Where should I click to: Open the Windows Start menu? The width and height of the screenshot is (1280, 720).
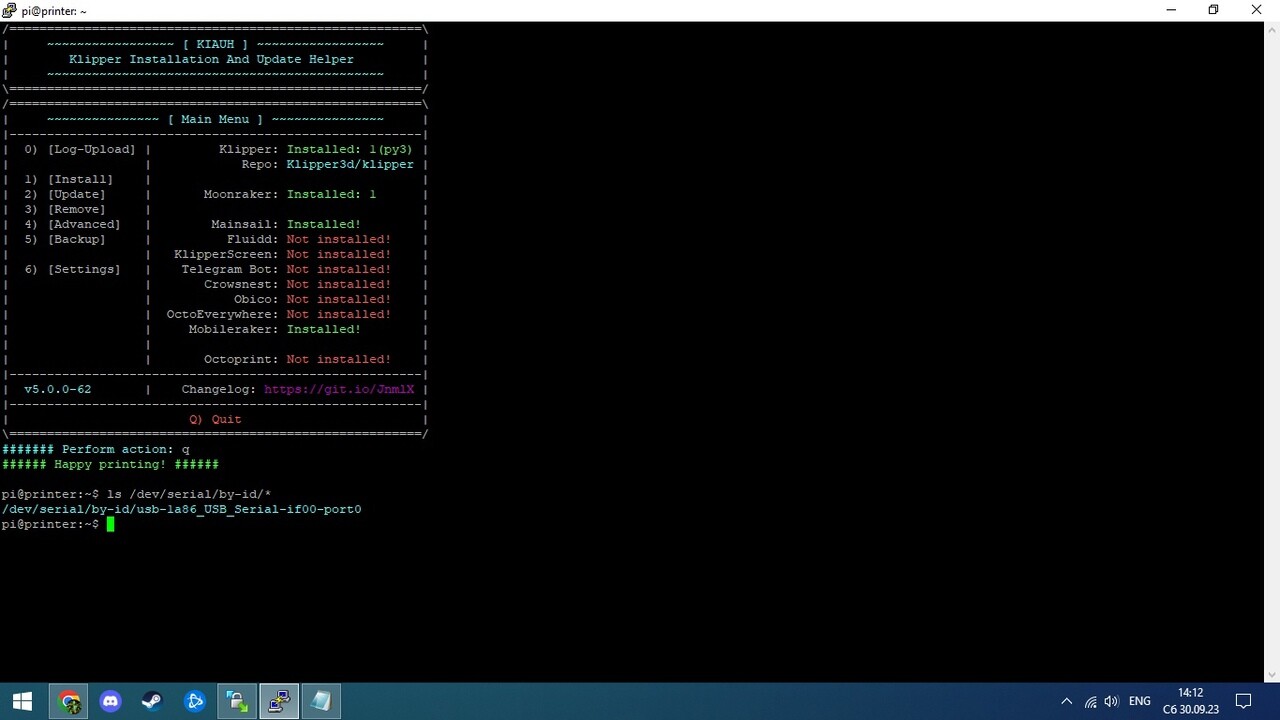point(22,701)
